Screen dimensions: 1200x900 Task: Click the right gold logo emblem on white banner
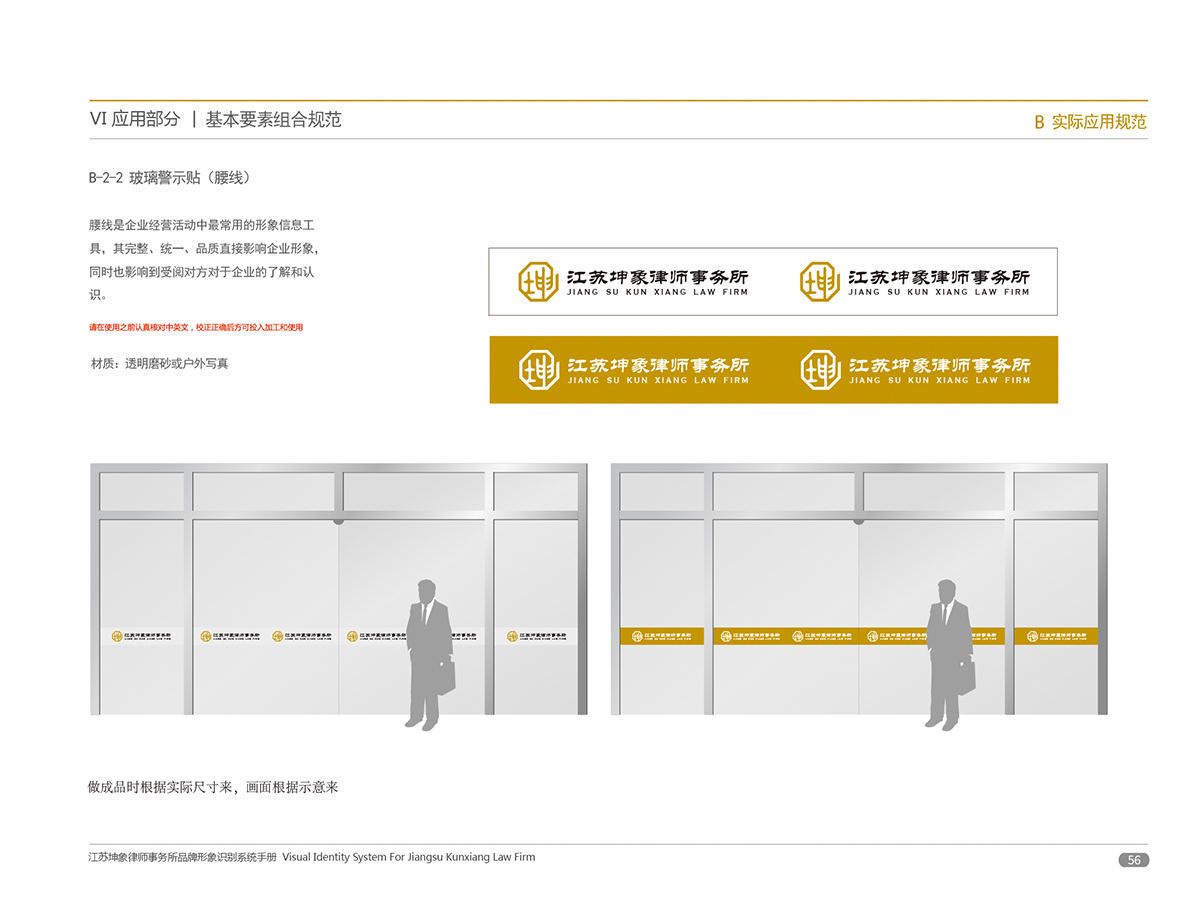[x=819, y=281]
